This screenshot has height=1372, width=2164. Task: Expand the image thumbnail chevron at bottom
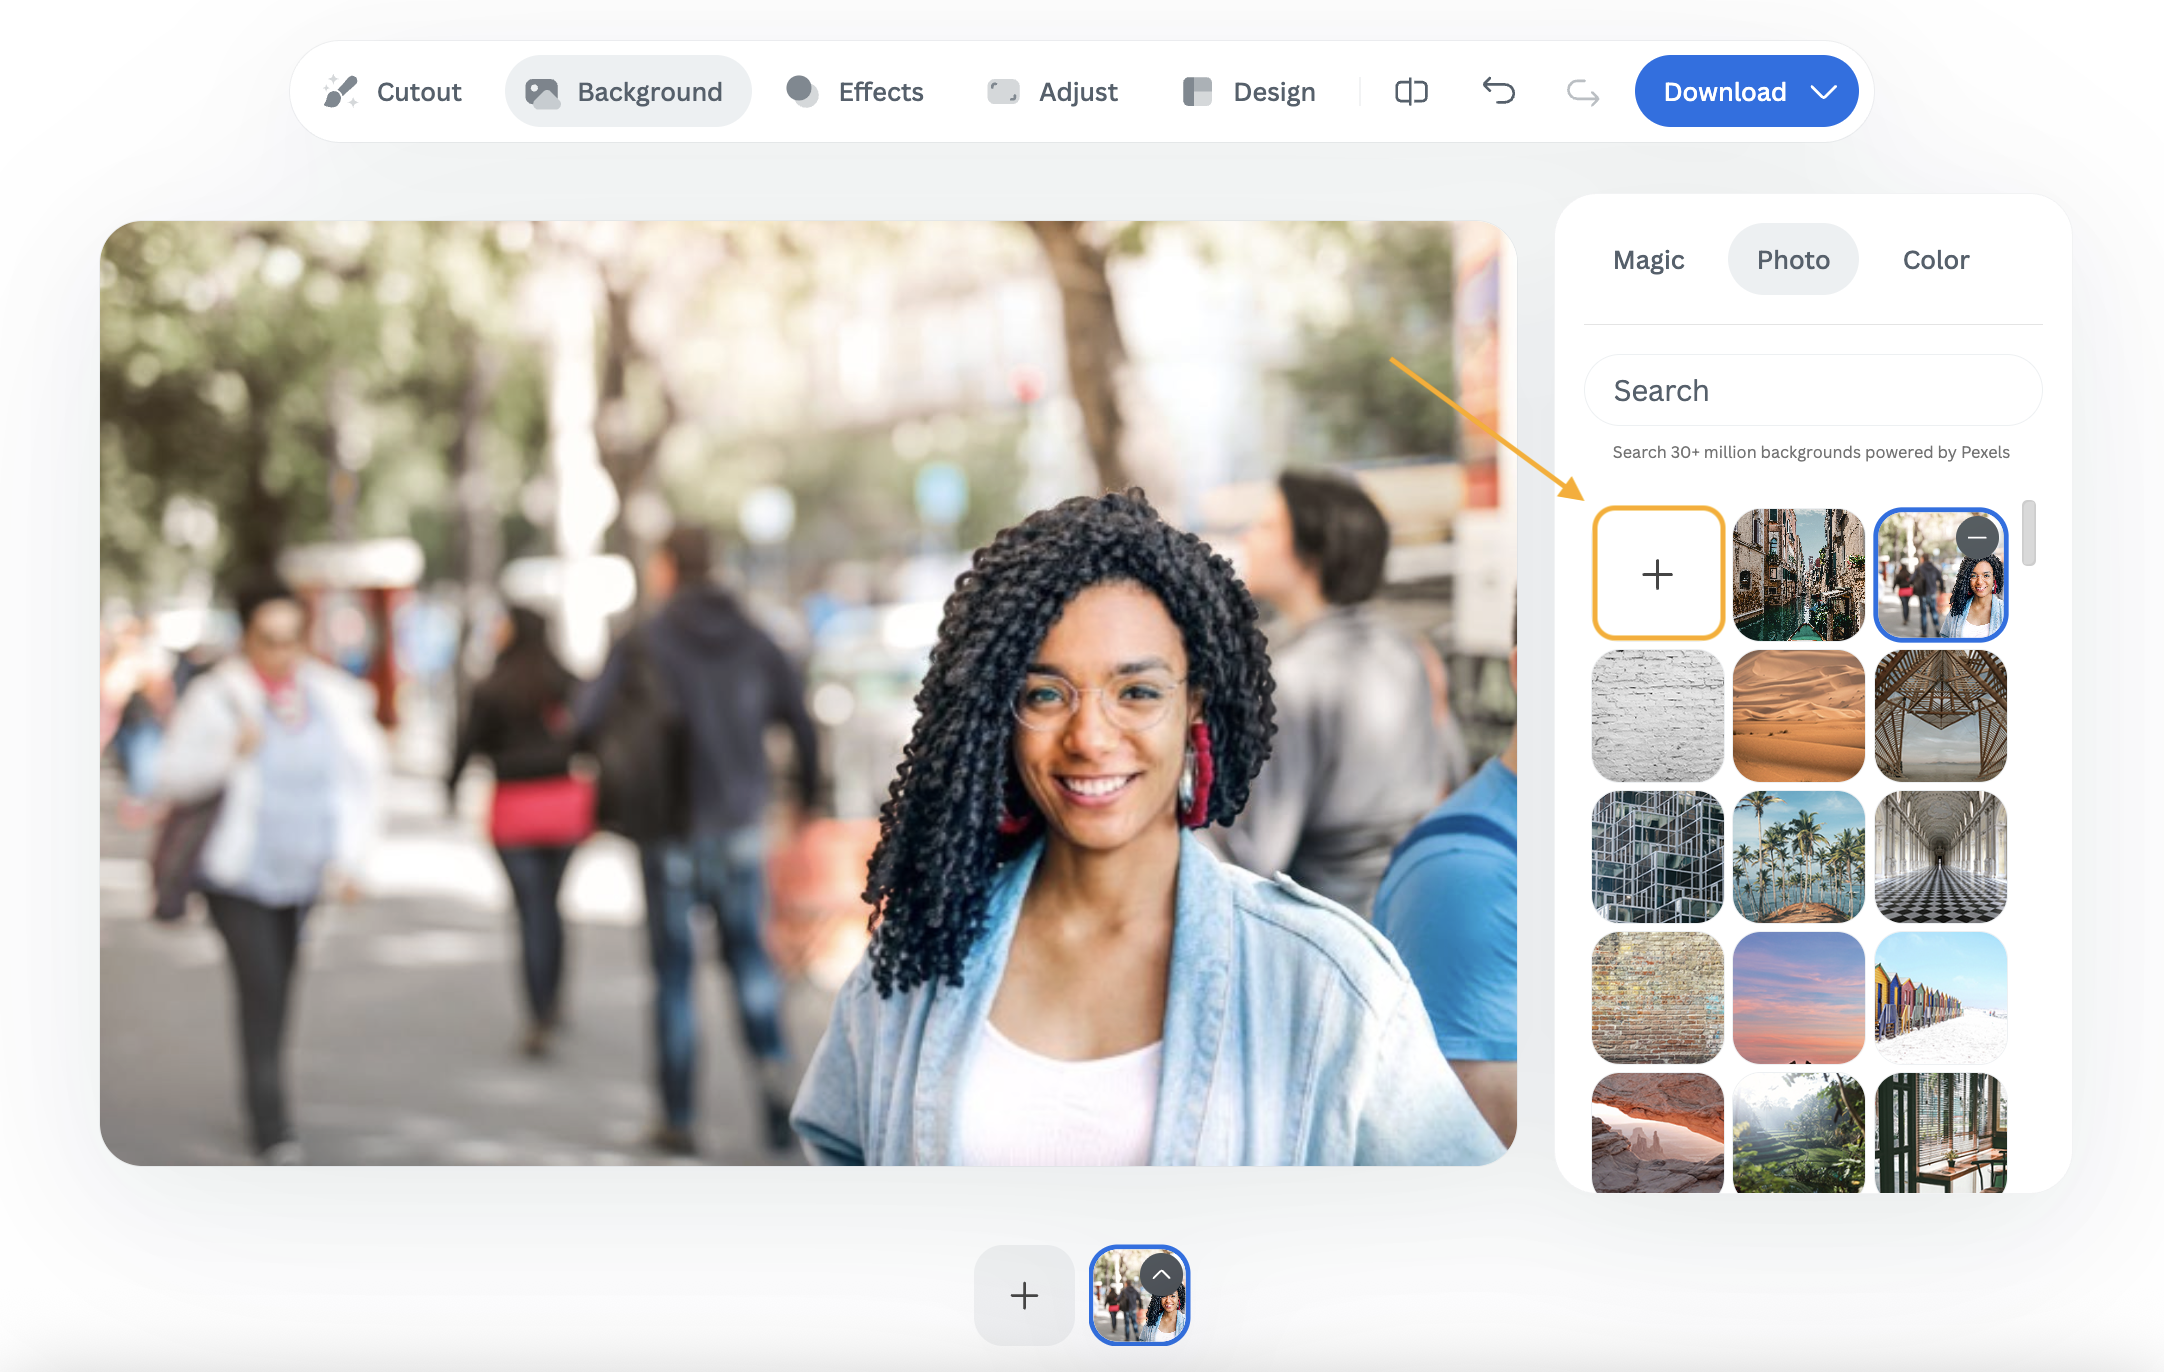(x=1161, y=1275)
